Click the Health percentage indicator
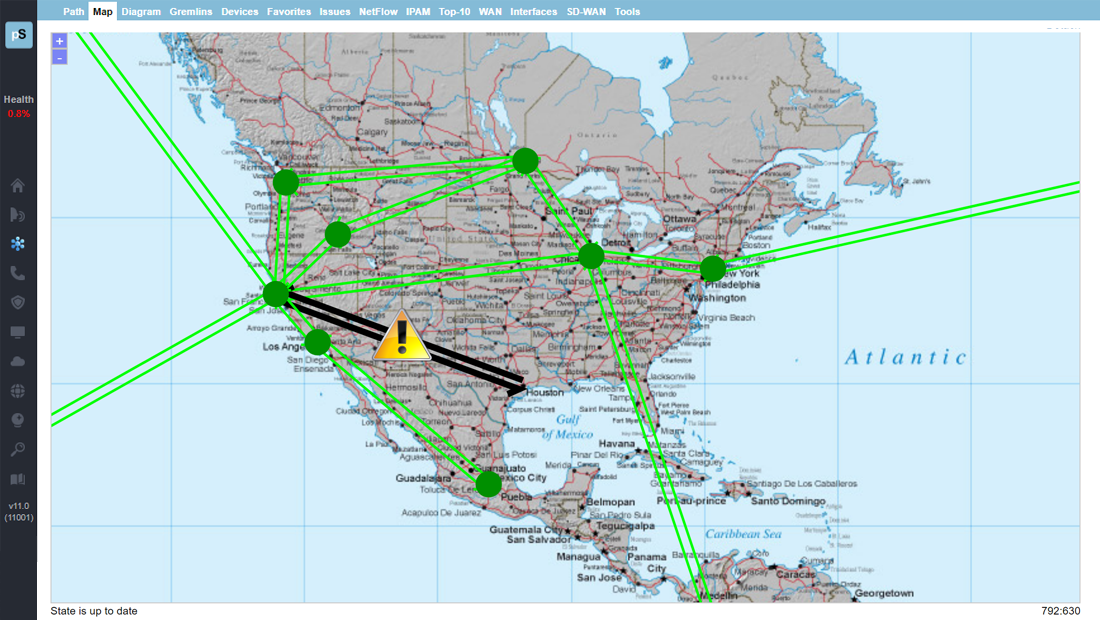 18,107
